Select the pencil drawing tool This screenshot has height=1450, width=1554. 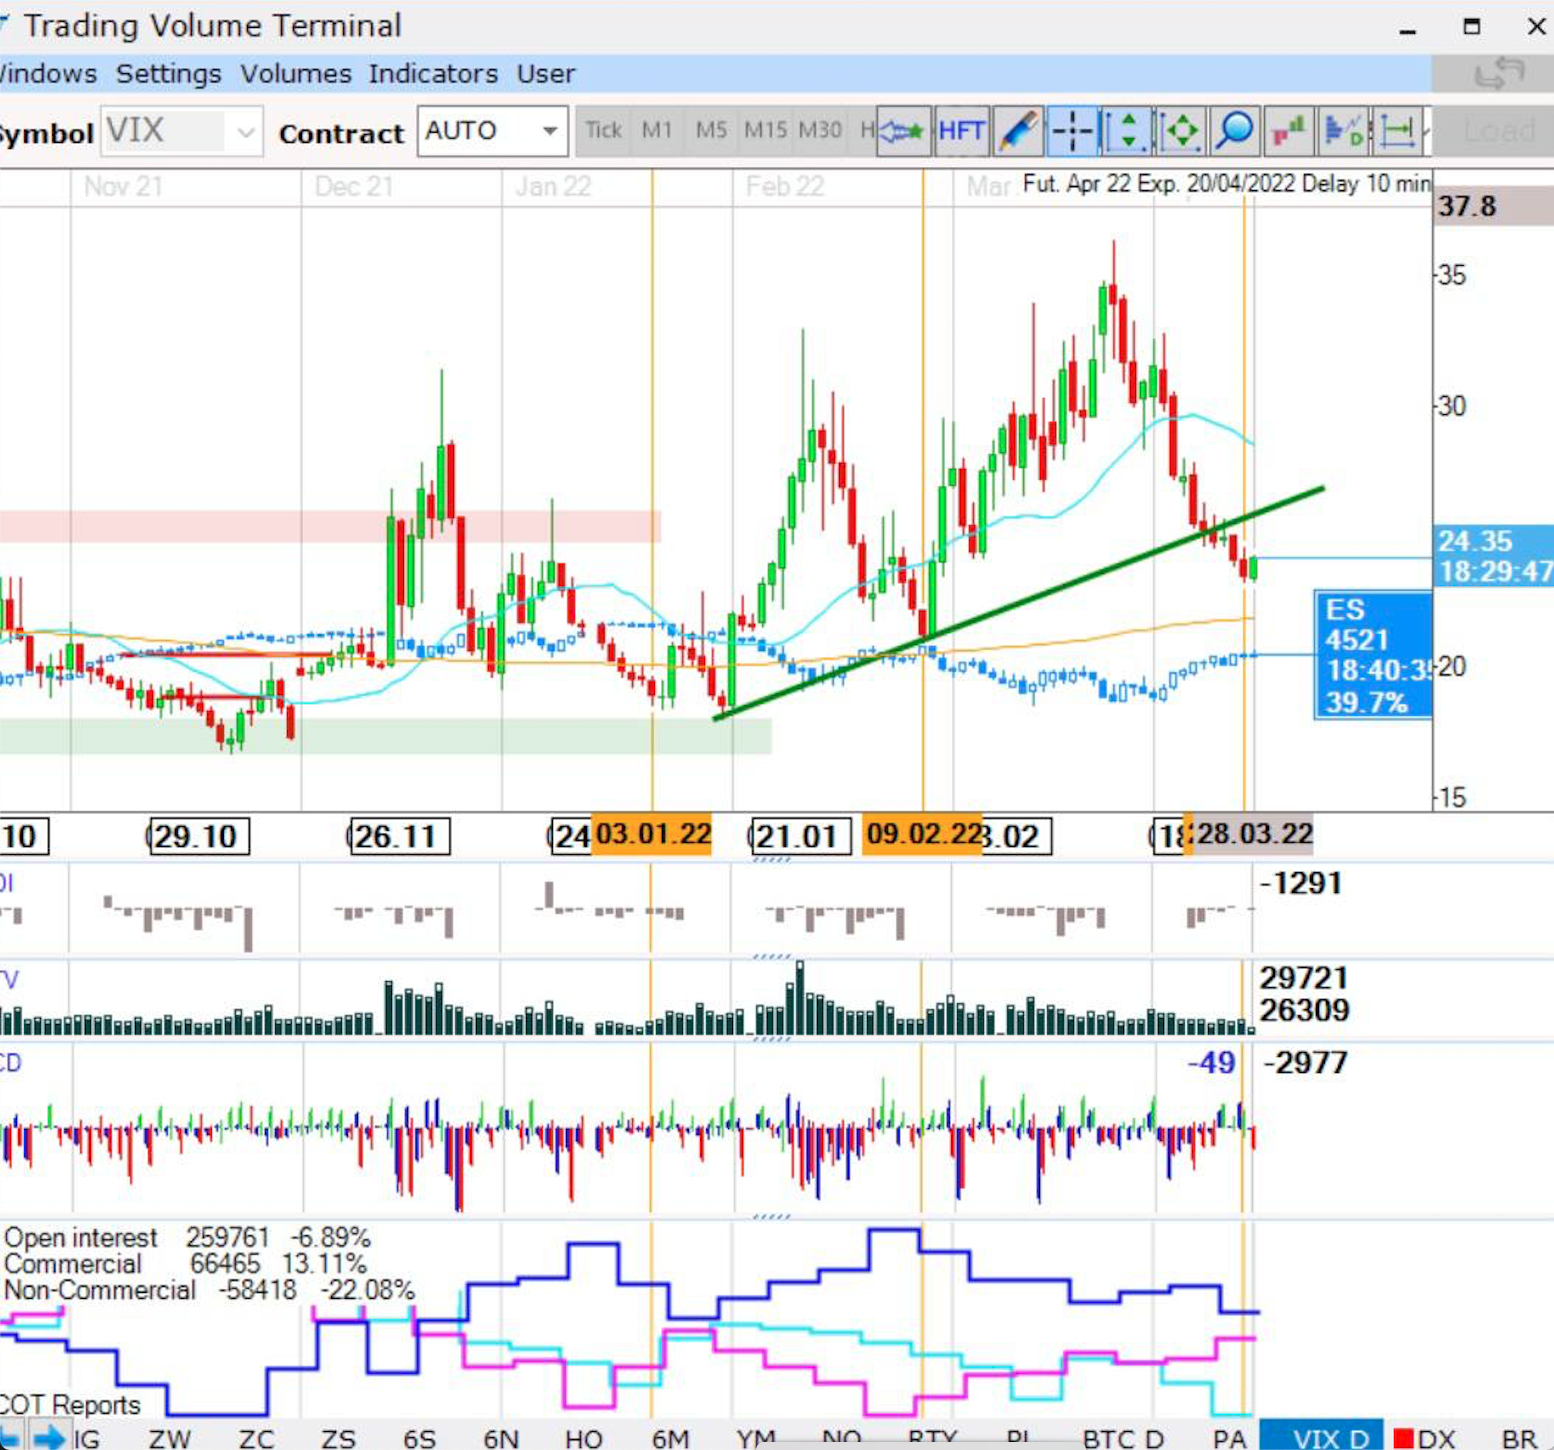[1018, 131]
